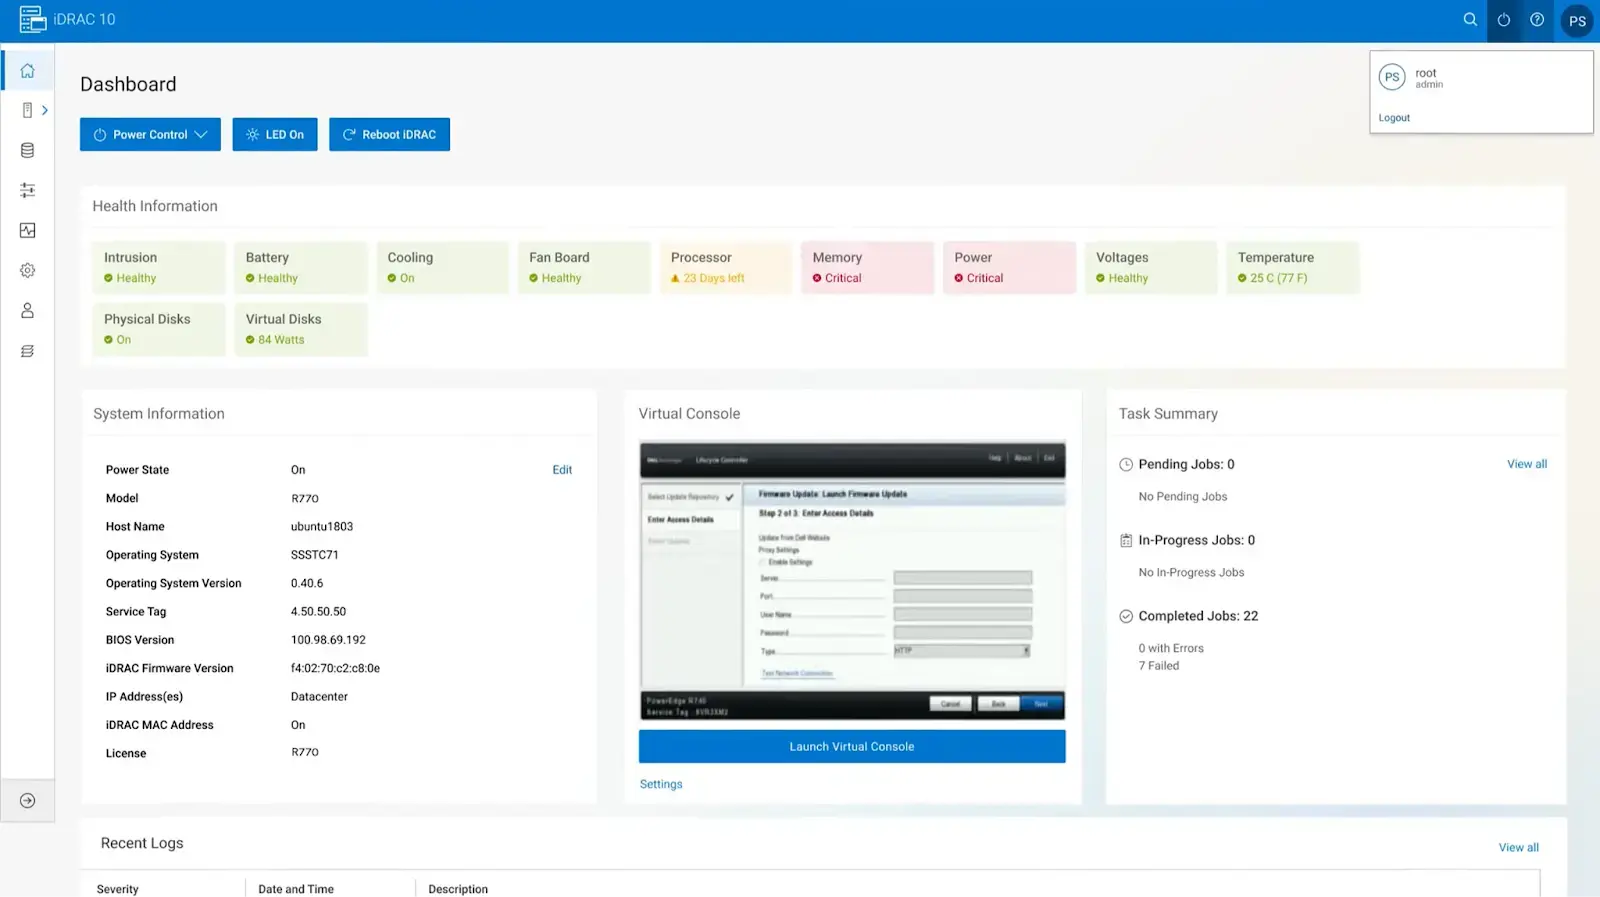Click the In-Progress Jobs calendar icon
1600x897 pixels.
pyautogui.click(x=1126, y=540)
